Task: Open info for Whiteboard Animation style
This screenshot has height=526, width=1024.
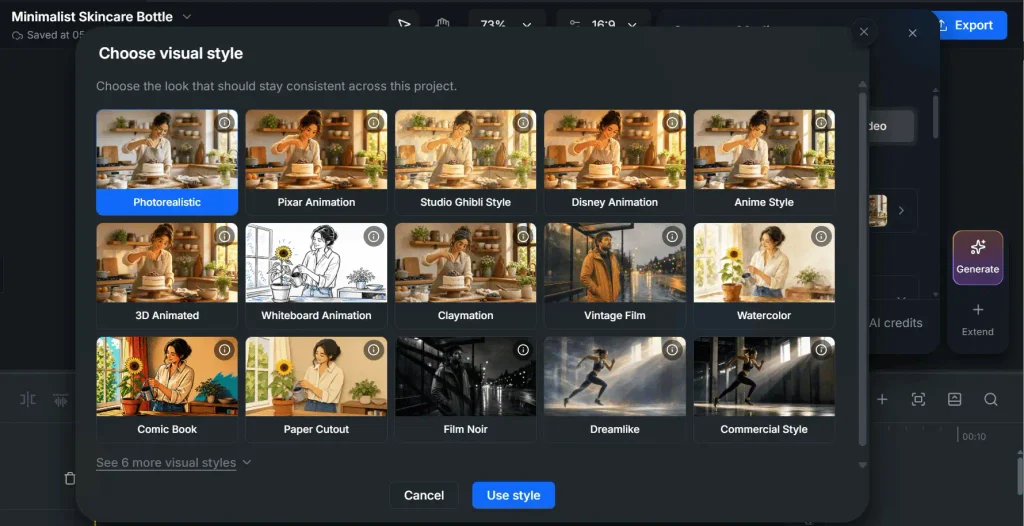Action: 374,237
